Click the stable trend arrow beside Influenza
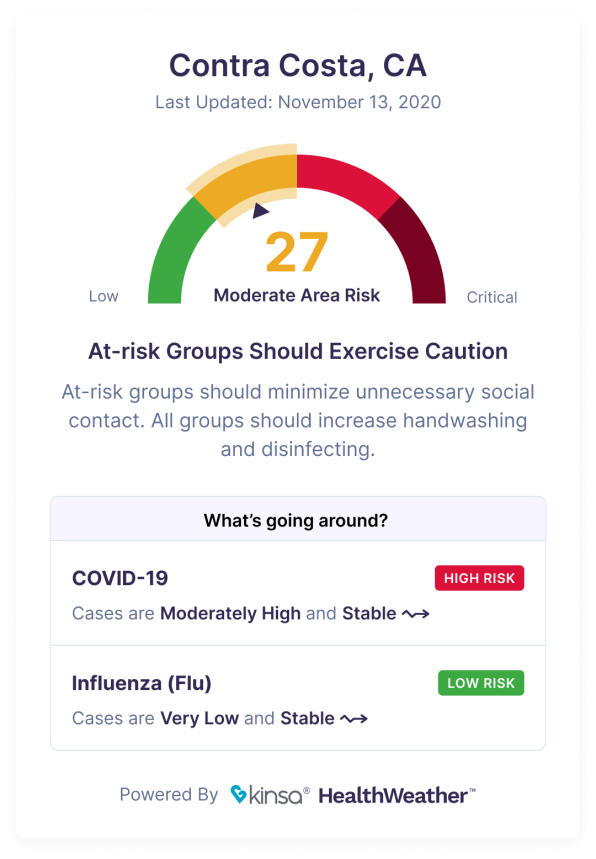 click(x=354, y=718)
